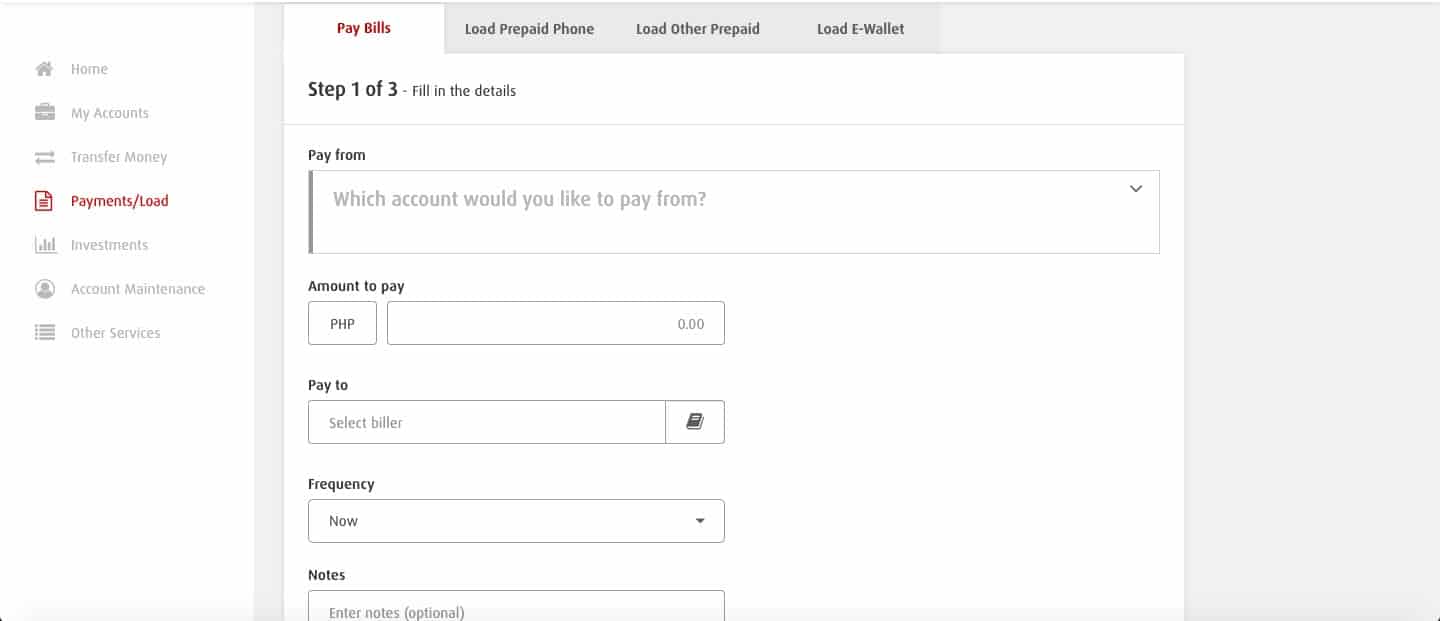
Task: Click the optional Notes text field
Action: click(x=516, y=608)
